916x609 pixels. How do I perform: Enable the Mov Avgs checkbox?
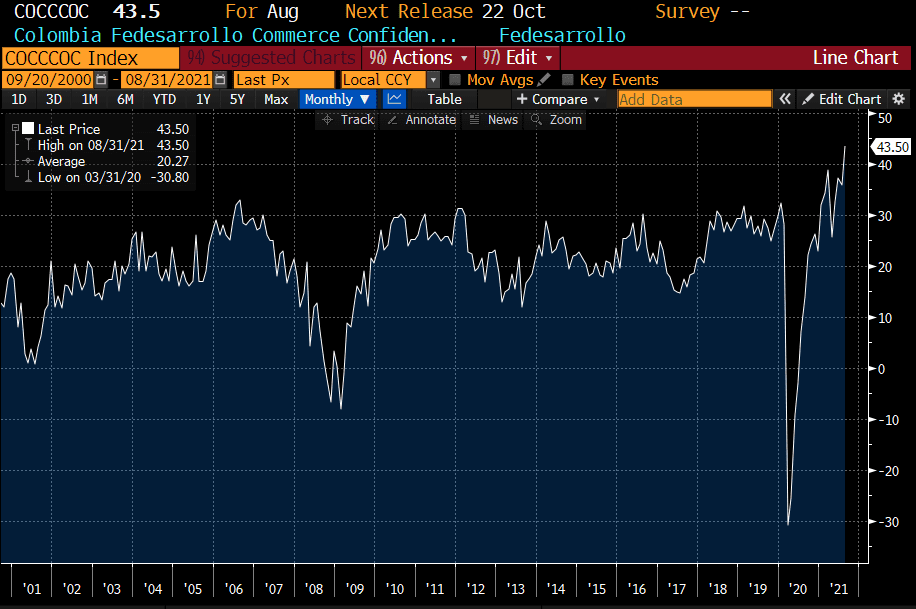click(x=456, y=79)
